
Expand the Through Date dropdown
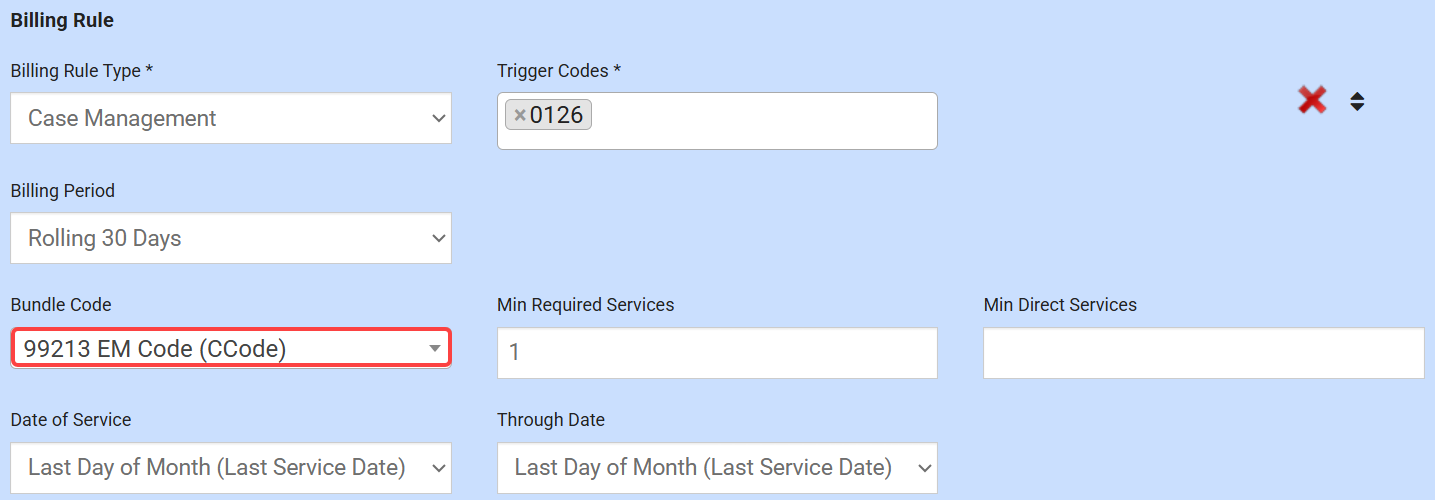717,467
